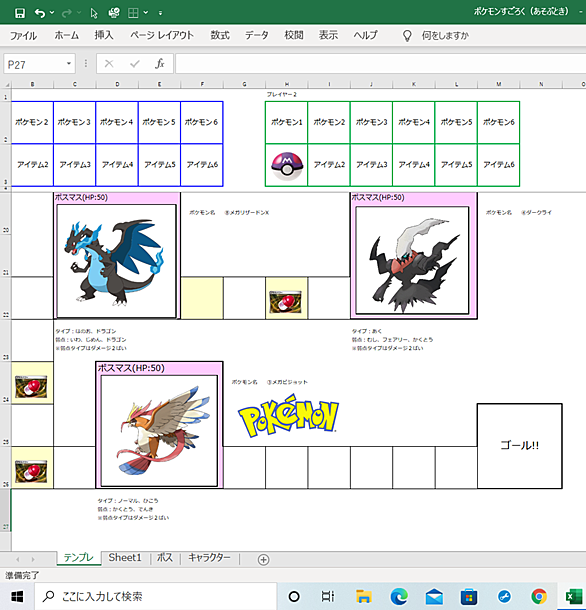Open the Mail app on the taskbar

[434, 596]
